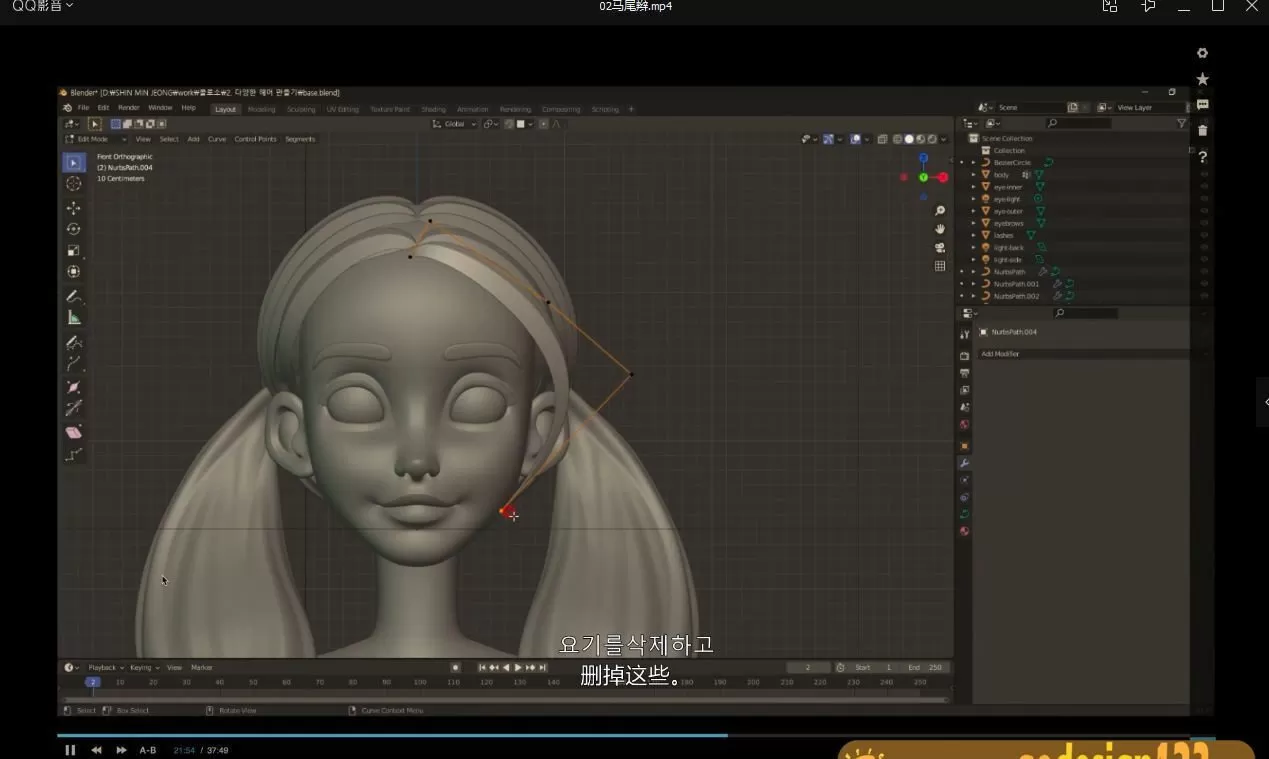
Task: Switch viewport to Rendered shading mode
Action: (x=932, y=139)
